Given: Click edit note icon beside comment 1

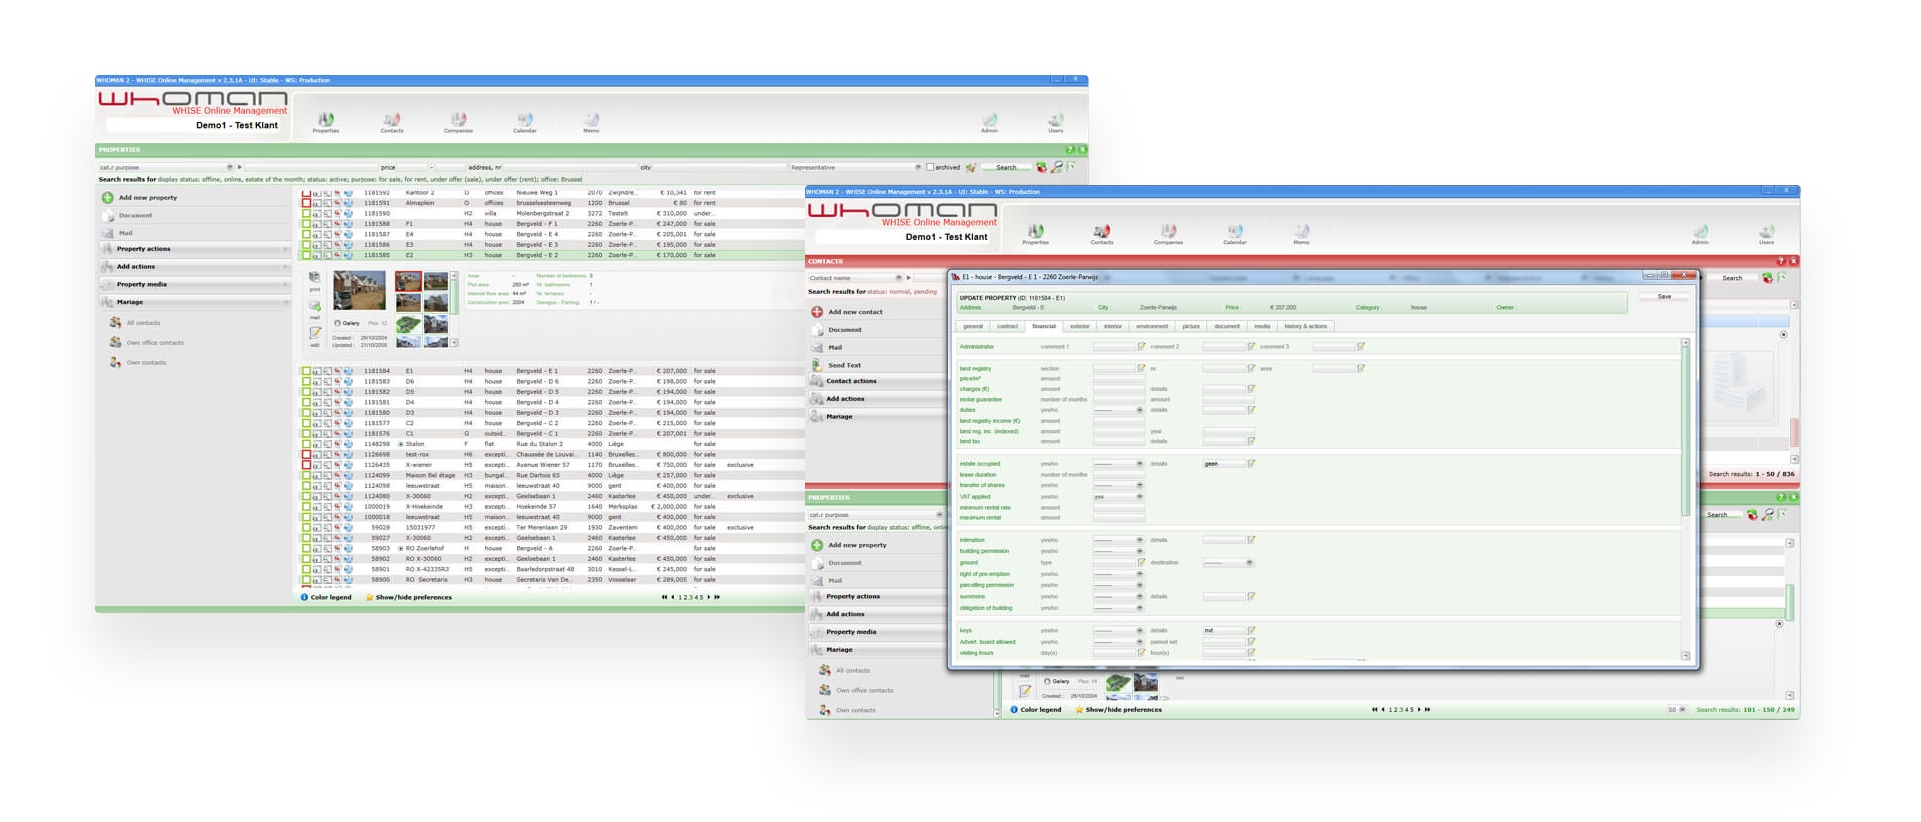Looking at the screenshot, I should pyautogui.click(x=1141, y=347).
